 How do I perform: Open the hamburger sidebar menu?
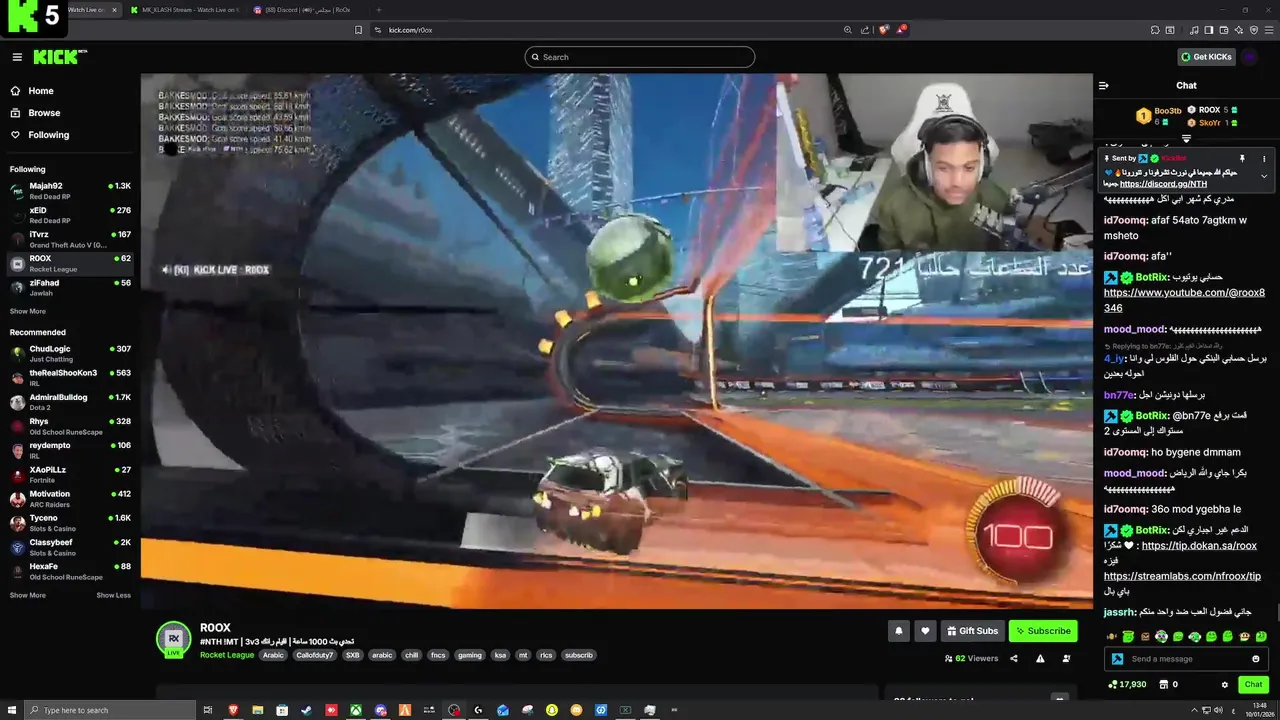tap(17, 57)
